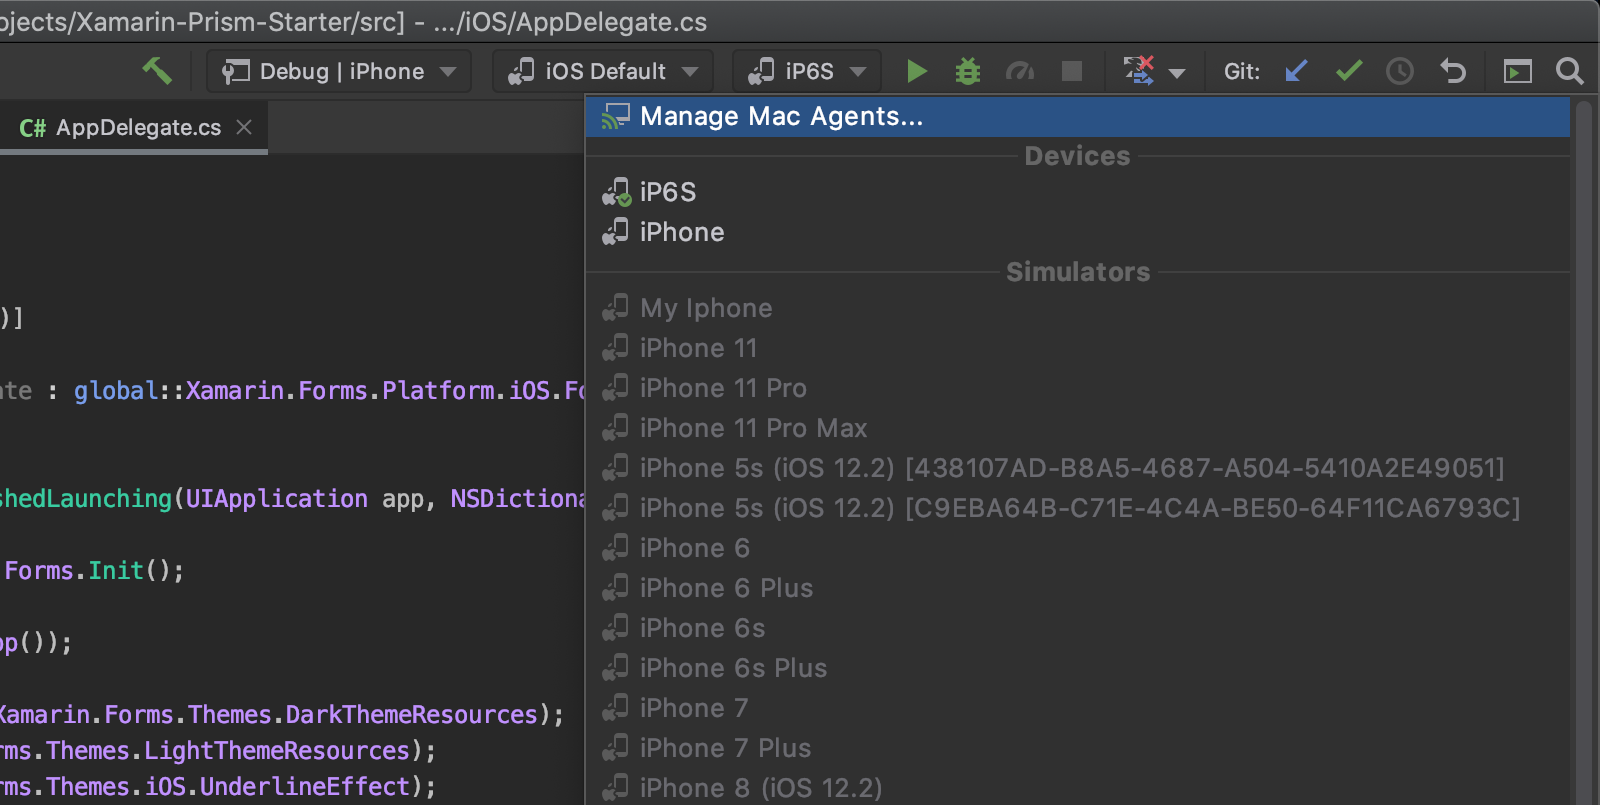
Task: Choose the iPhone 11 Pro simulator
Action: pyautogui.click(x=1077, y=388)
